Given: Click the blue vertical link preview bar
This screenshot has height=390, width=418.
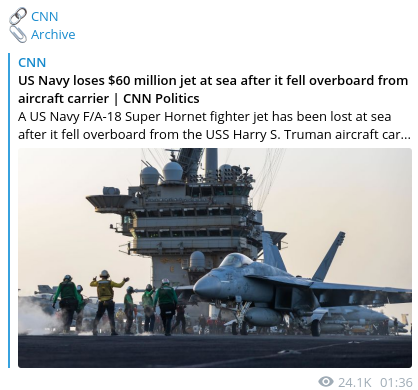Looking at the screenshot, I should [x=9, y=210].
